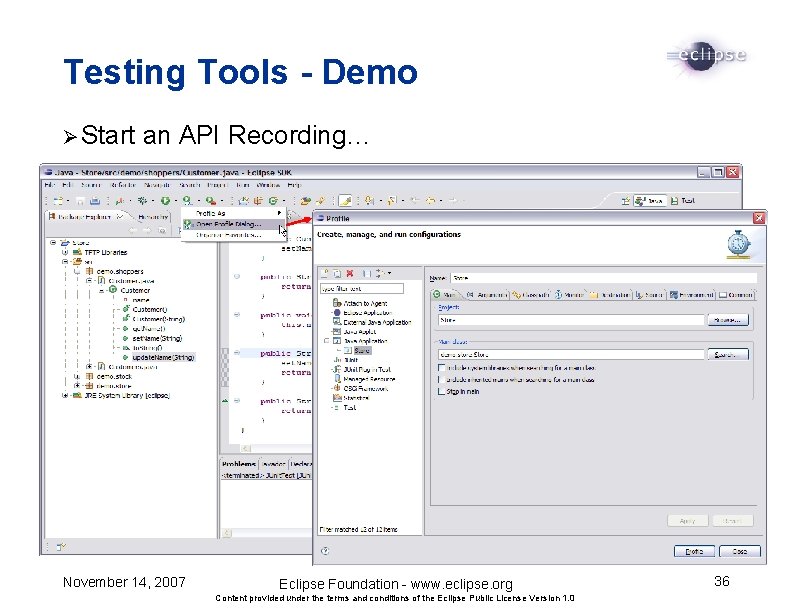Click the Project input field containing Store
The image size is (792, 612).
pos(571,320)
